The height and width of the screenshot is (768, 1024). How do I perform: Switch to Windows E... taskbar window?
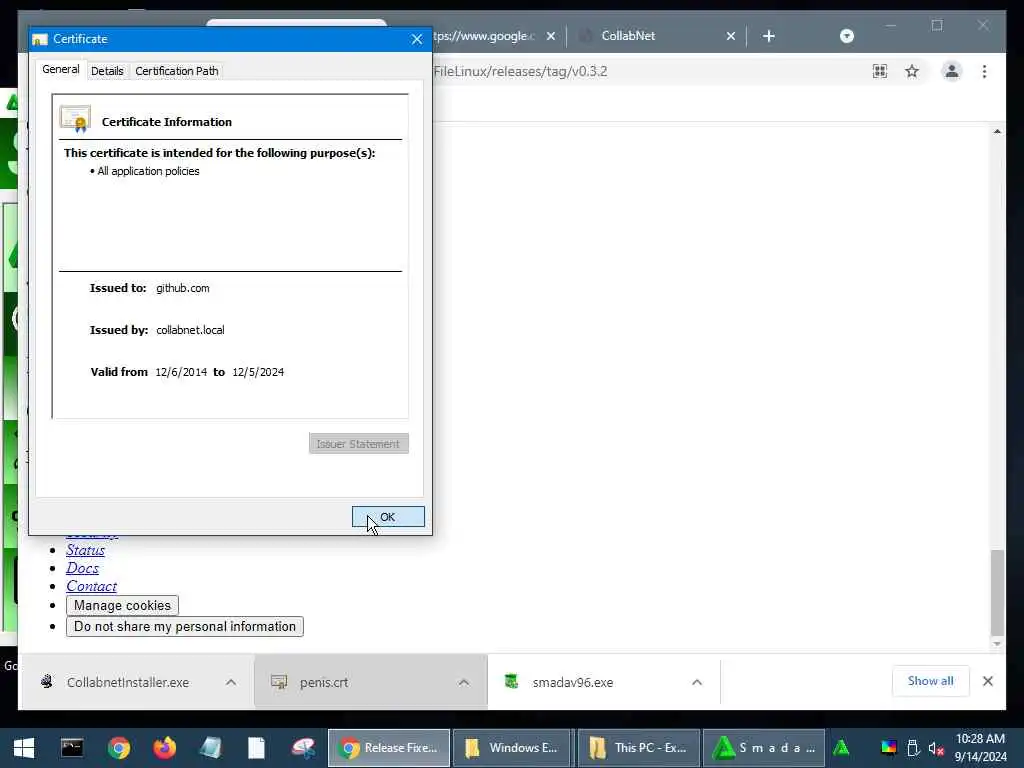click(x=512, y=748)
